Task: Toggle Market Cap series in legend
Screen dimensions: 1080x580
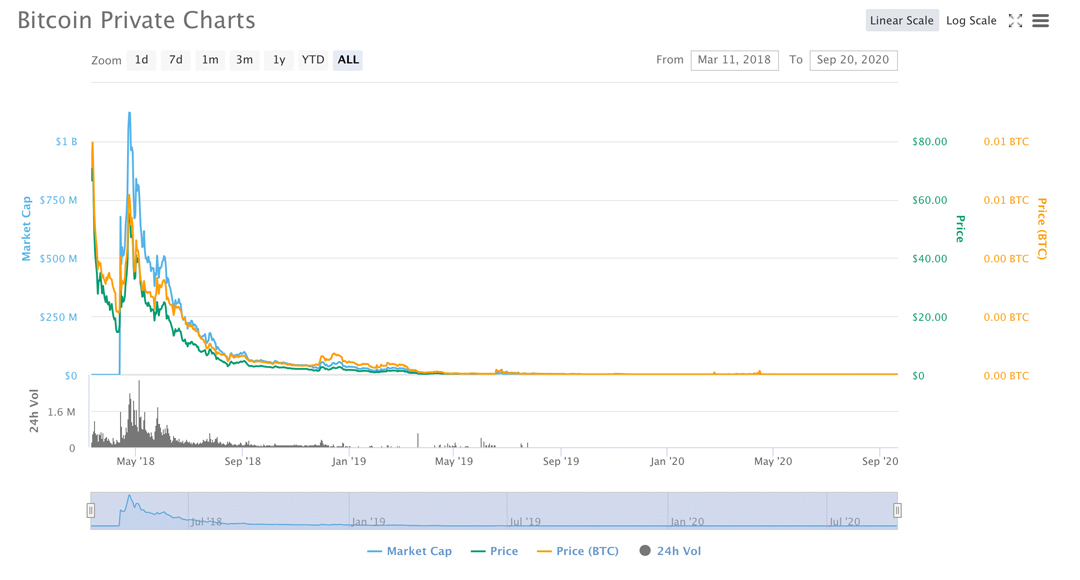Action: coord(410,551)
